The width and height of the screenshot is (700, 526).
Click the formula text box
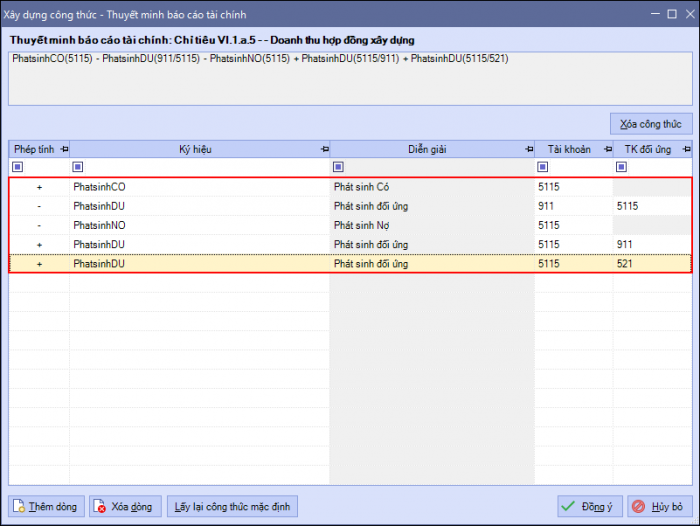350,78
